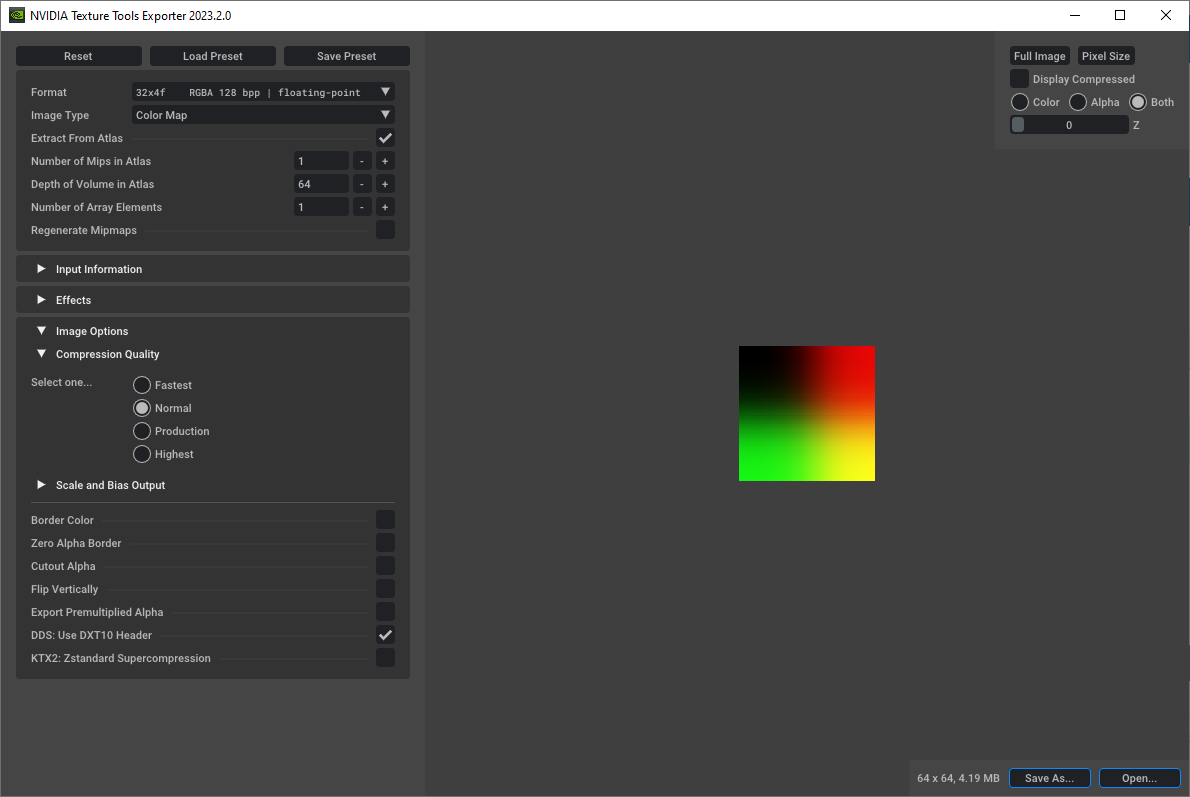The height and width of the screenshot is (797, 1190).
Task: Decrease Number of Array Elements
Action: [361, 207]
